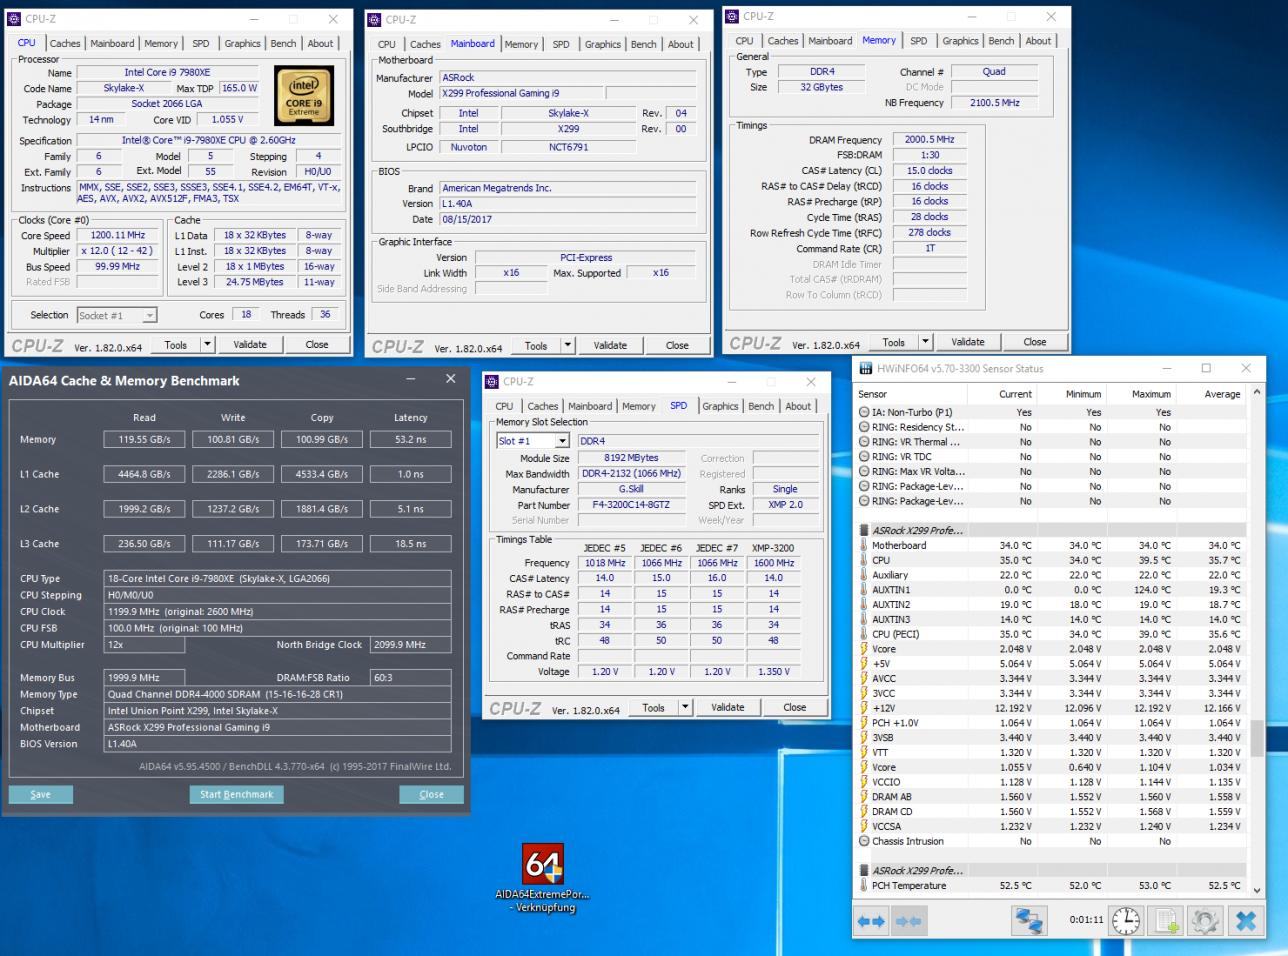This screenshot has width=1288, height=956.
Task: Click Save button in AIDA64 benchmark
Action: [x=40, y=794]
